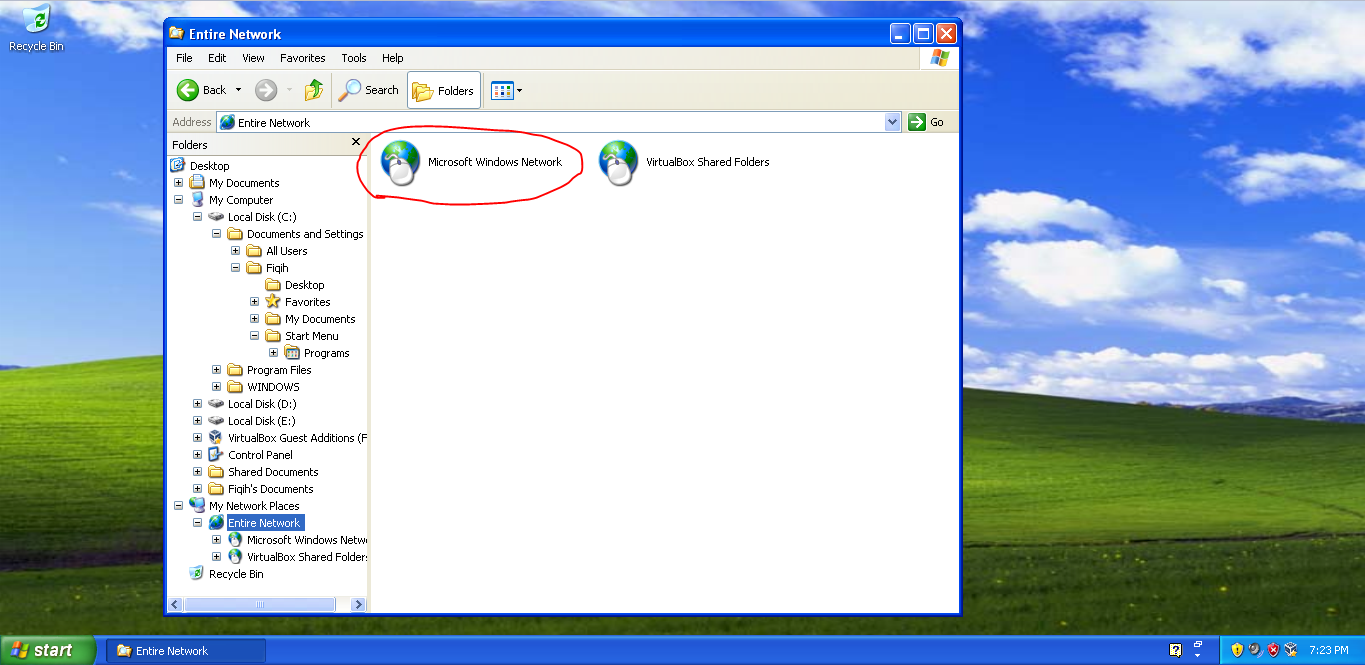Expand the WINDOWS folder node

click(217, 387)
